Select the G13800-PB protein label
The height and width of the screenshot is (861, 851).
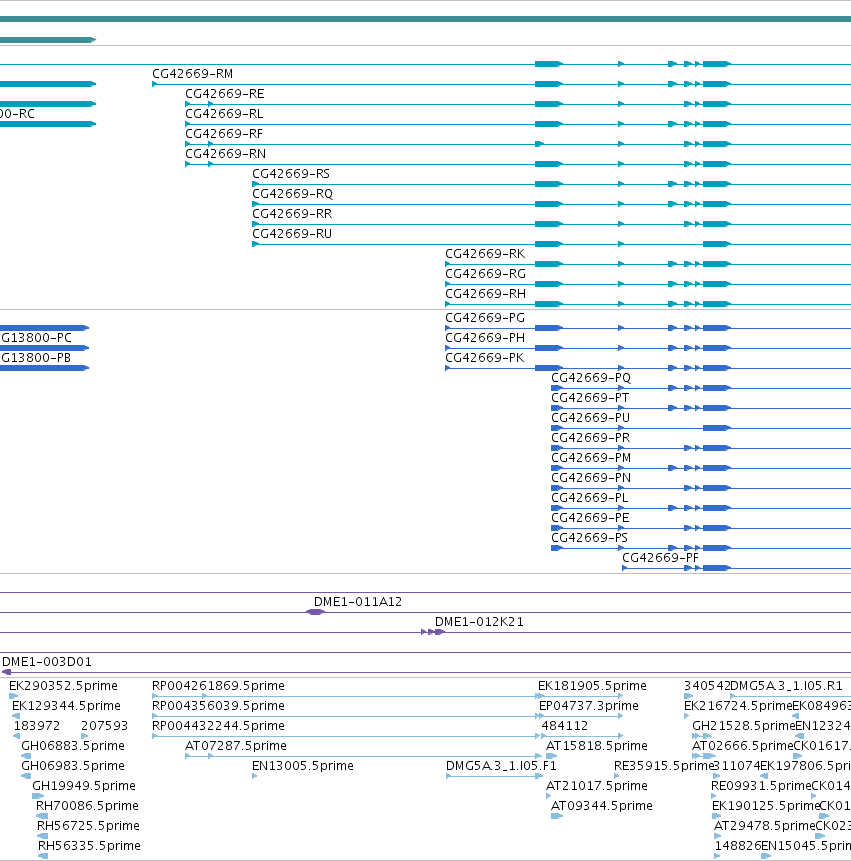click(36, 358)
